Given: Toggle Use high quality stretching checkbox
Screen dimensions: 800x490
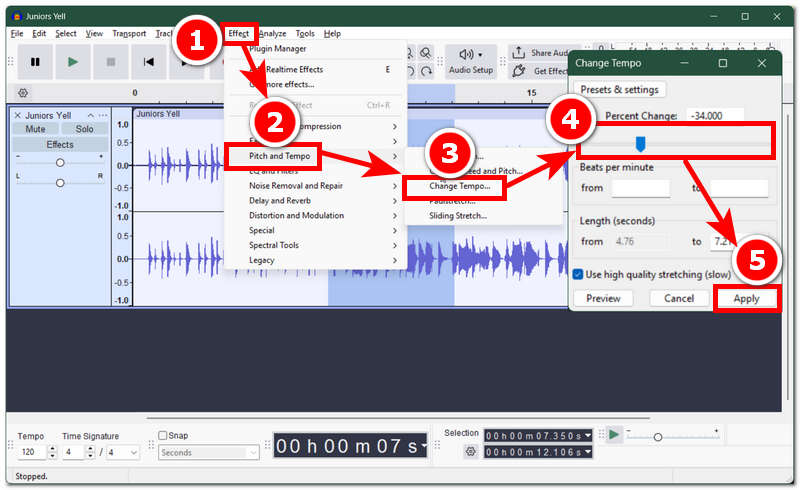Looking at the screenshot, I should pyautogui.click(x=578, y=275).
